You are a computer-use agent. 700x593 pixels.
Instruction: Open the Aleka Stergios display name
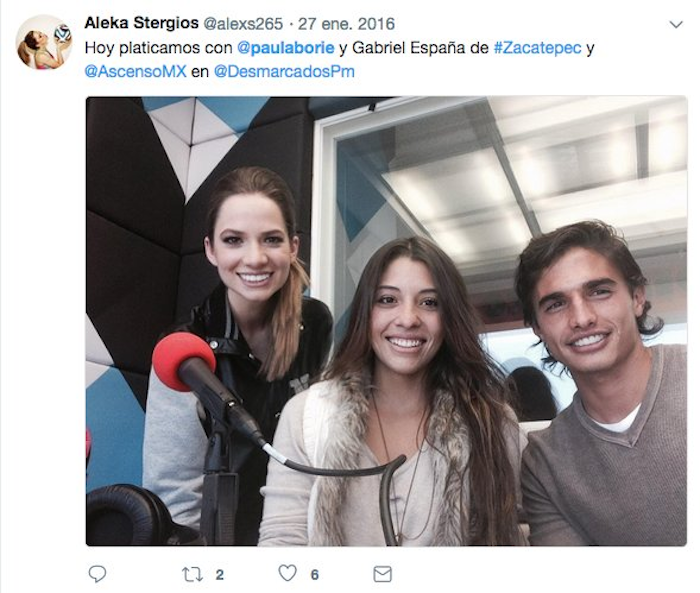point(142,23)
